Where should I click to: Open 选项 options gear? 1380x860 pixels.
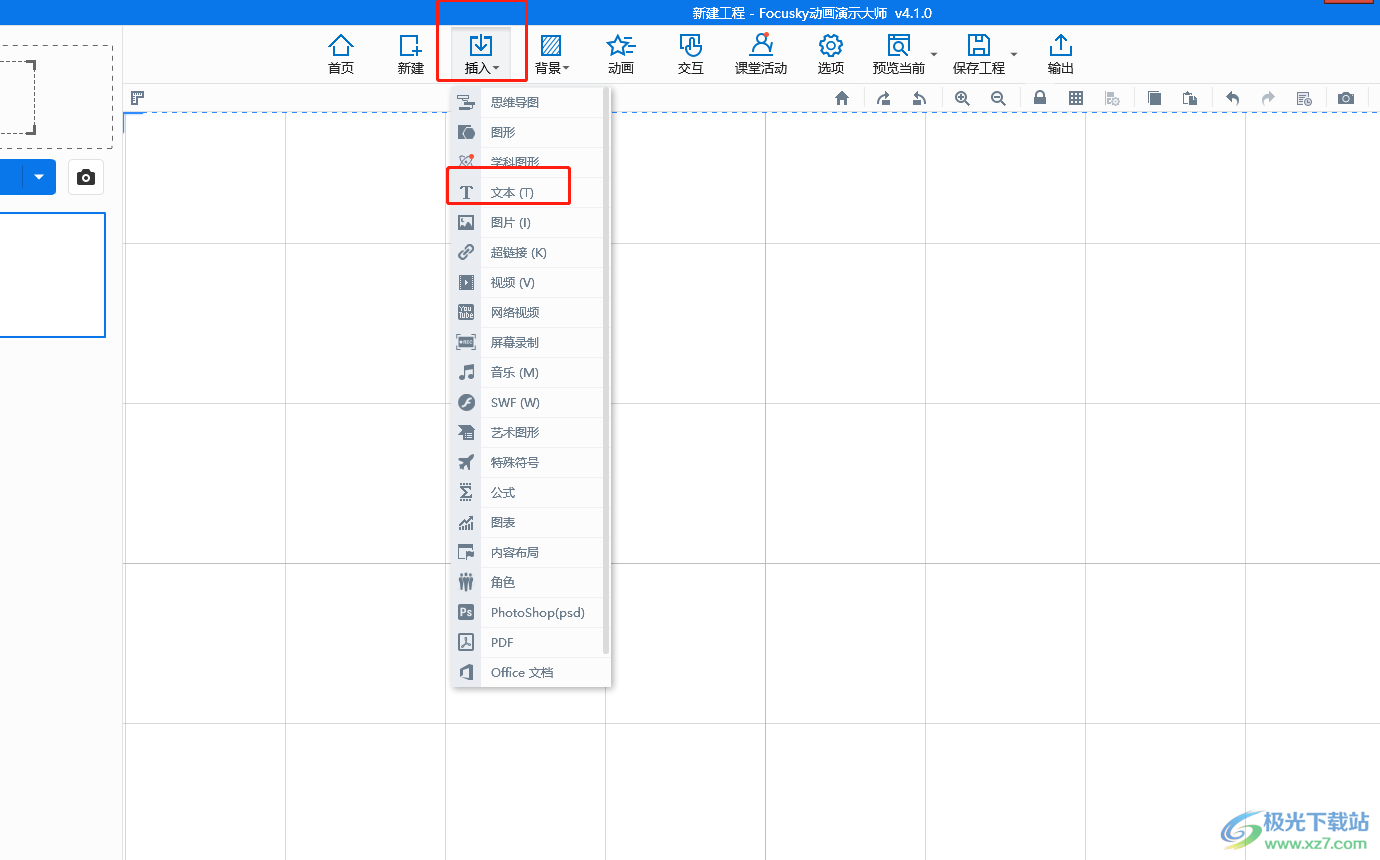pos(831,55)
